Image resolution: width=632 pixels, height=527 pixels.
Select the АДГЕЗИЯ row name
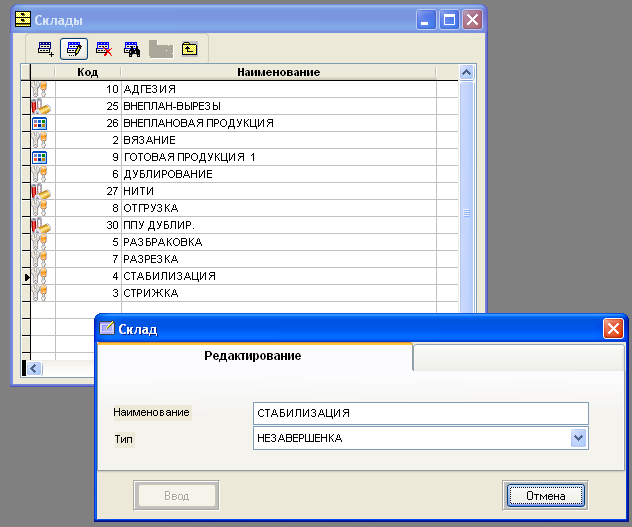150,89
